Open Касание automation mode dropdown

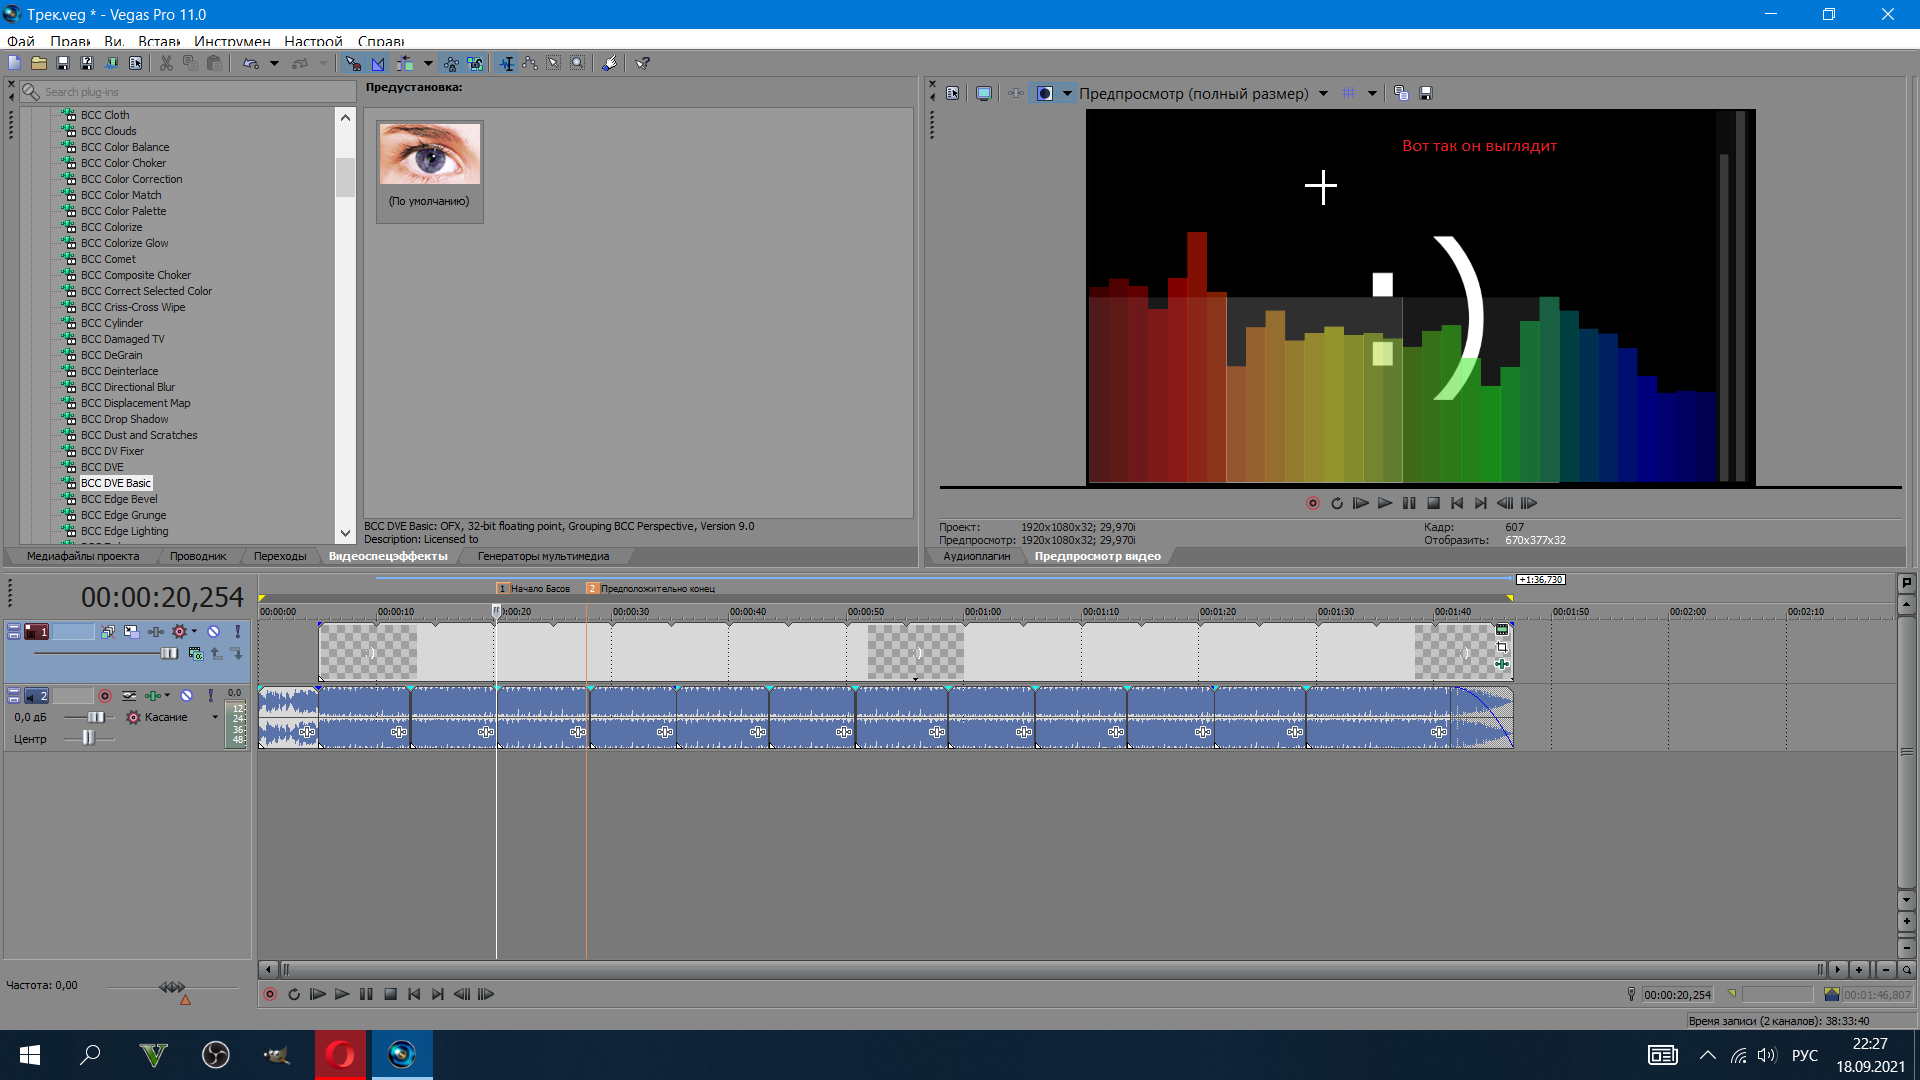(x=215, y=717)
